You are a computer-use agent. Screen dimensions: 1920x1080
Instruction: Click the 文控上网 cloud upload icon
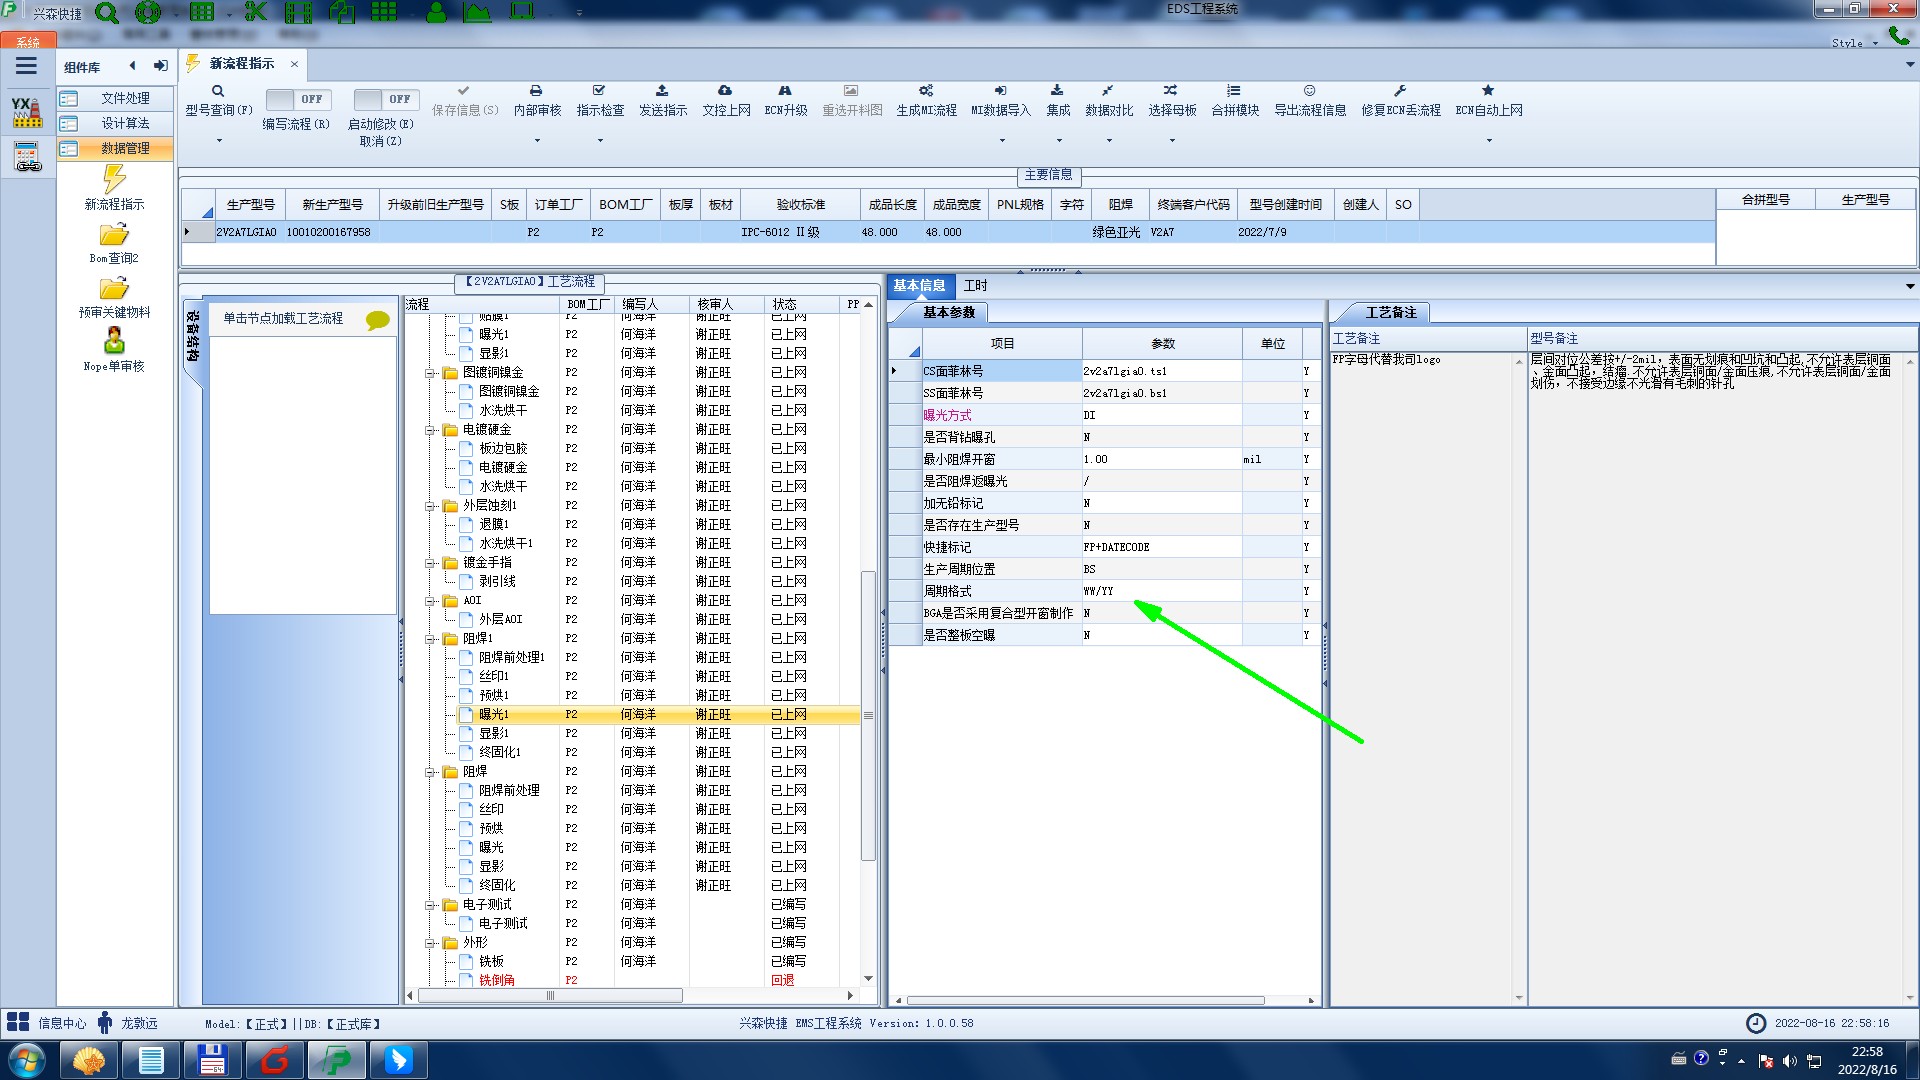tap(725, 91)
